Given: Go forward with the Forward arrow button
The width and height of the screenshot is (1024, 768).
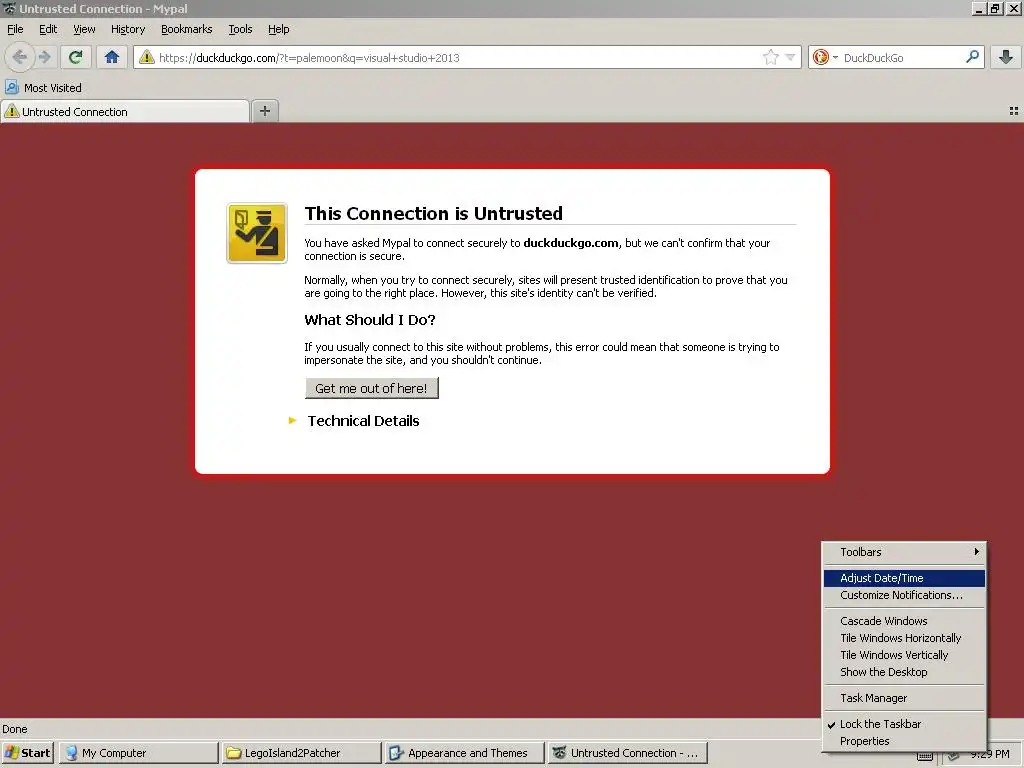Looking at the screenshot, I should coord(44,57).
